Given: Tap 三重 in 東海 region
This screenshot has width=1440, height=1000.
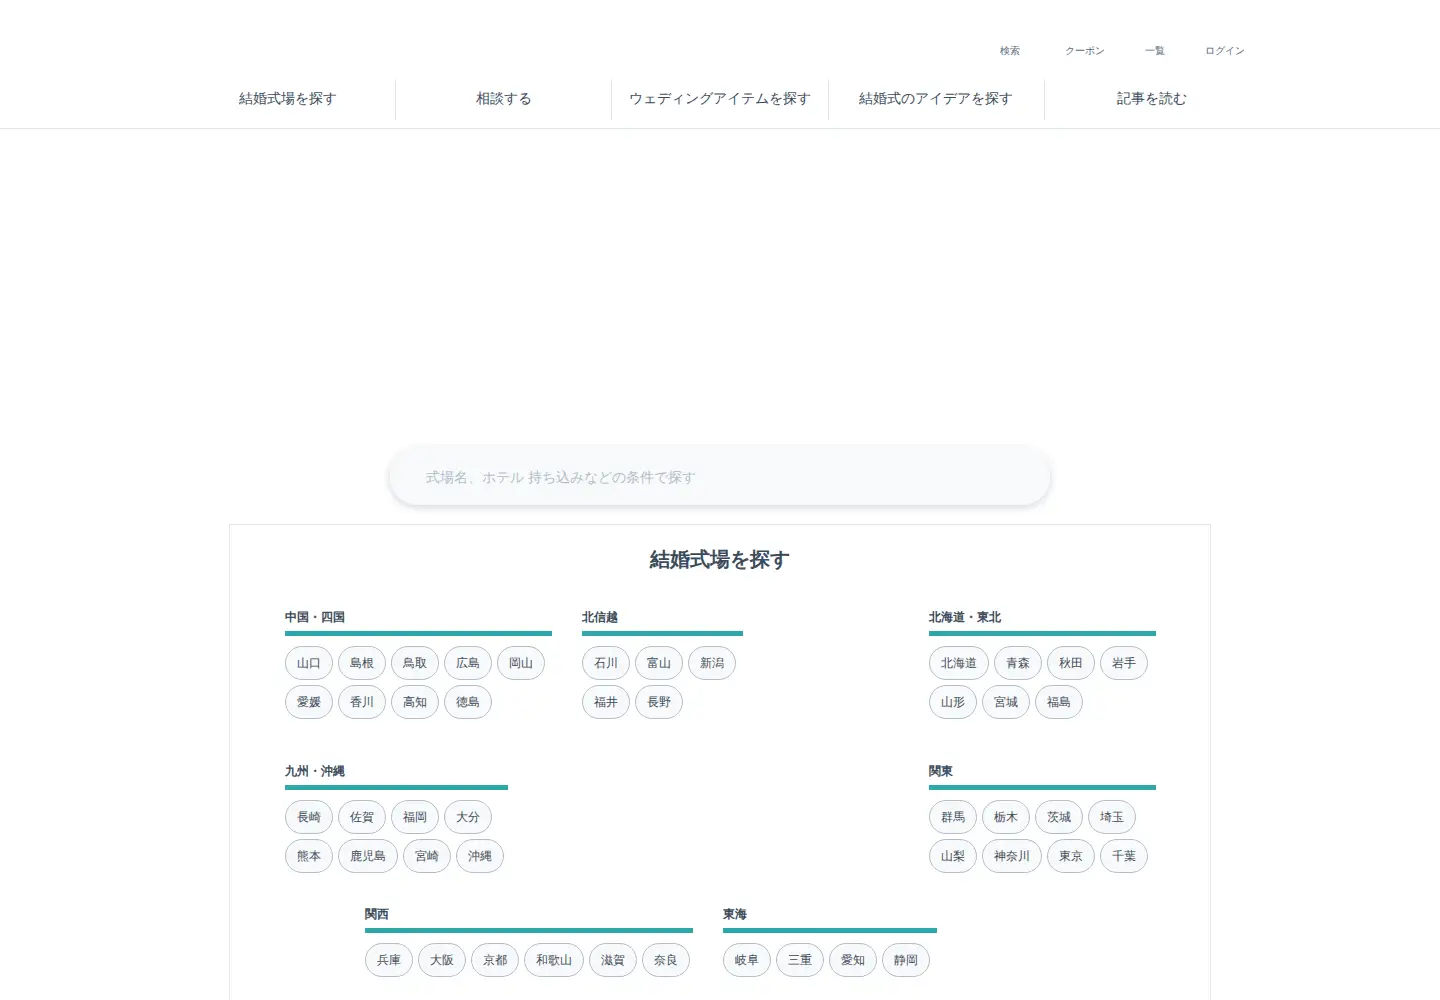Looking at the screenshot, I should [x=800, y=960].
